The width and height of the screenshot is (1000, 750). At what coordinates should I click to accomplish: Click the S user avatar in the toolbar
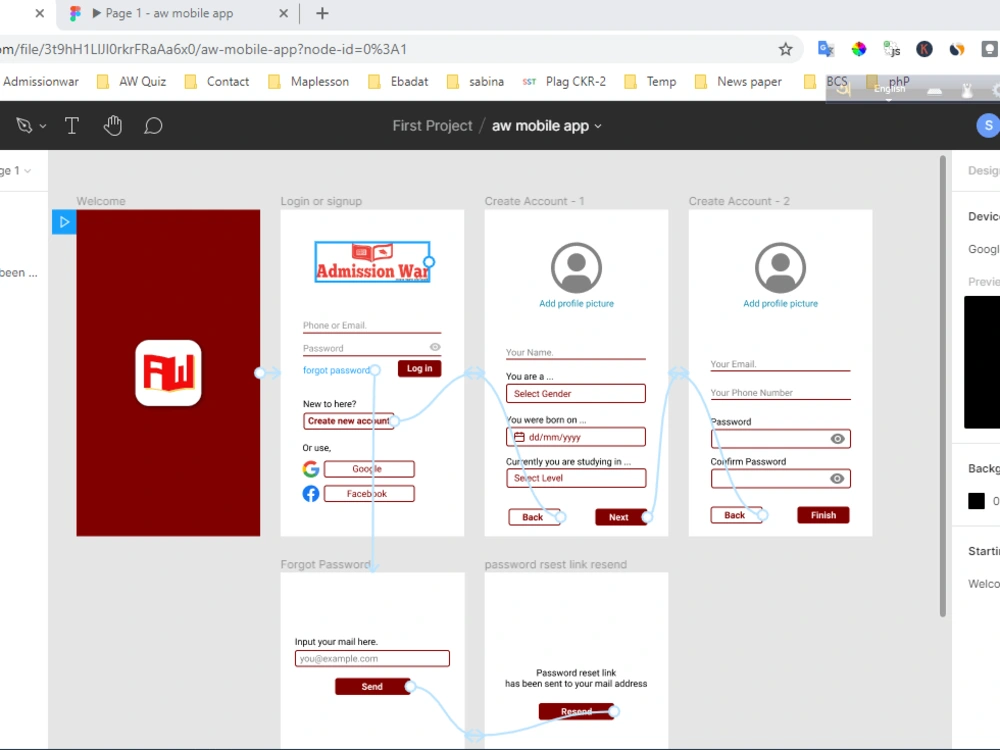(988, 125)
